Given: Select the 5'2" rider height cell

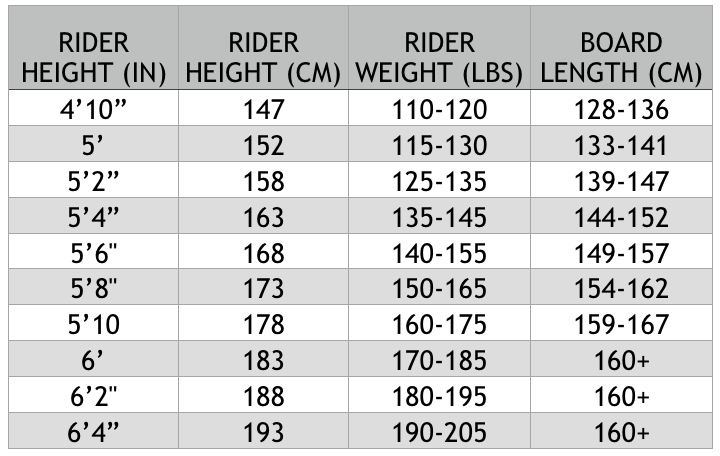Looking at the screenshot, I should tap(93, 180).
